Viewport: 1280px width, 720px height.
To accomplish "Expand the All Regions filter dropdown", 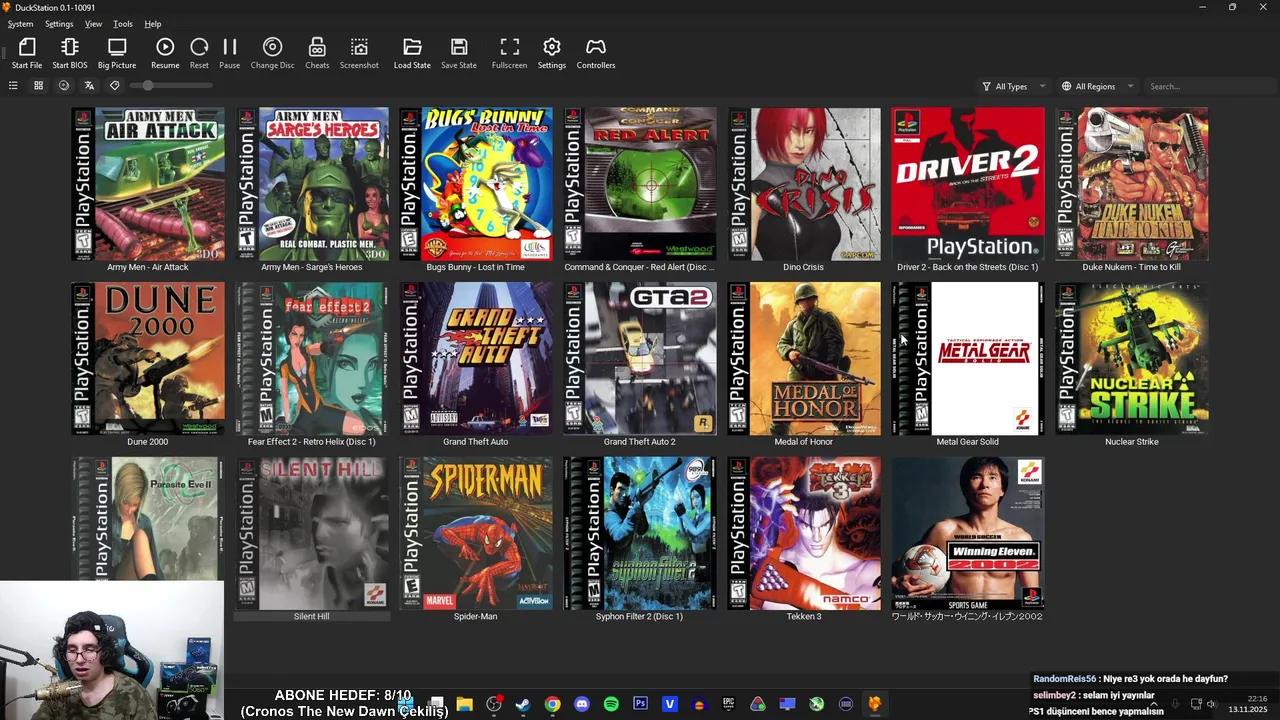I will click(x=1097, y=86).
